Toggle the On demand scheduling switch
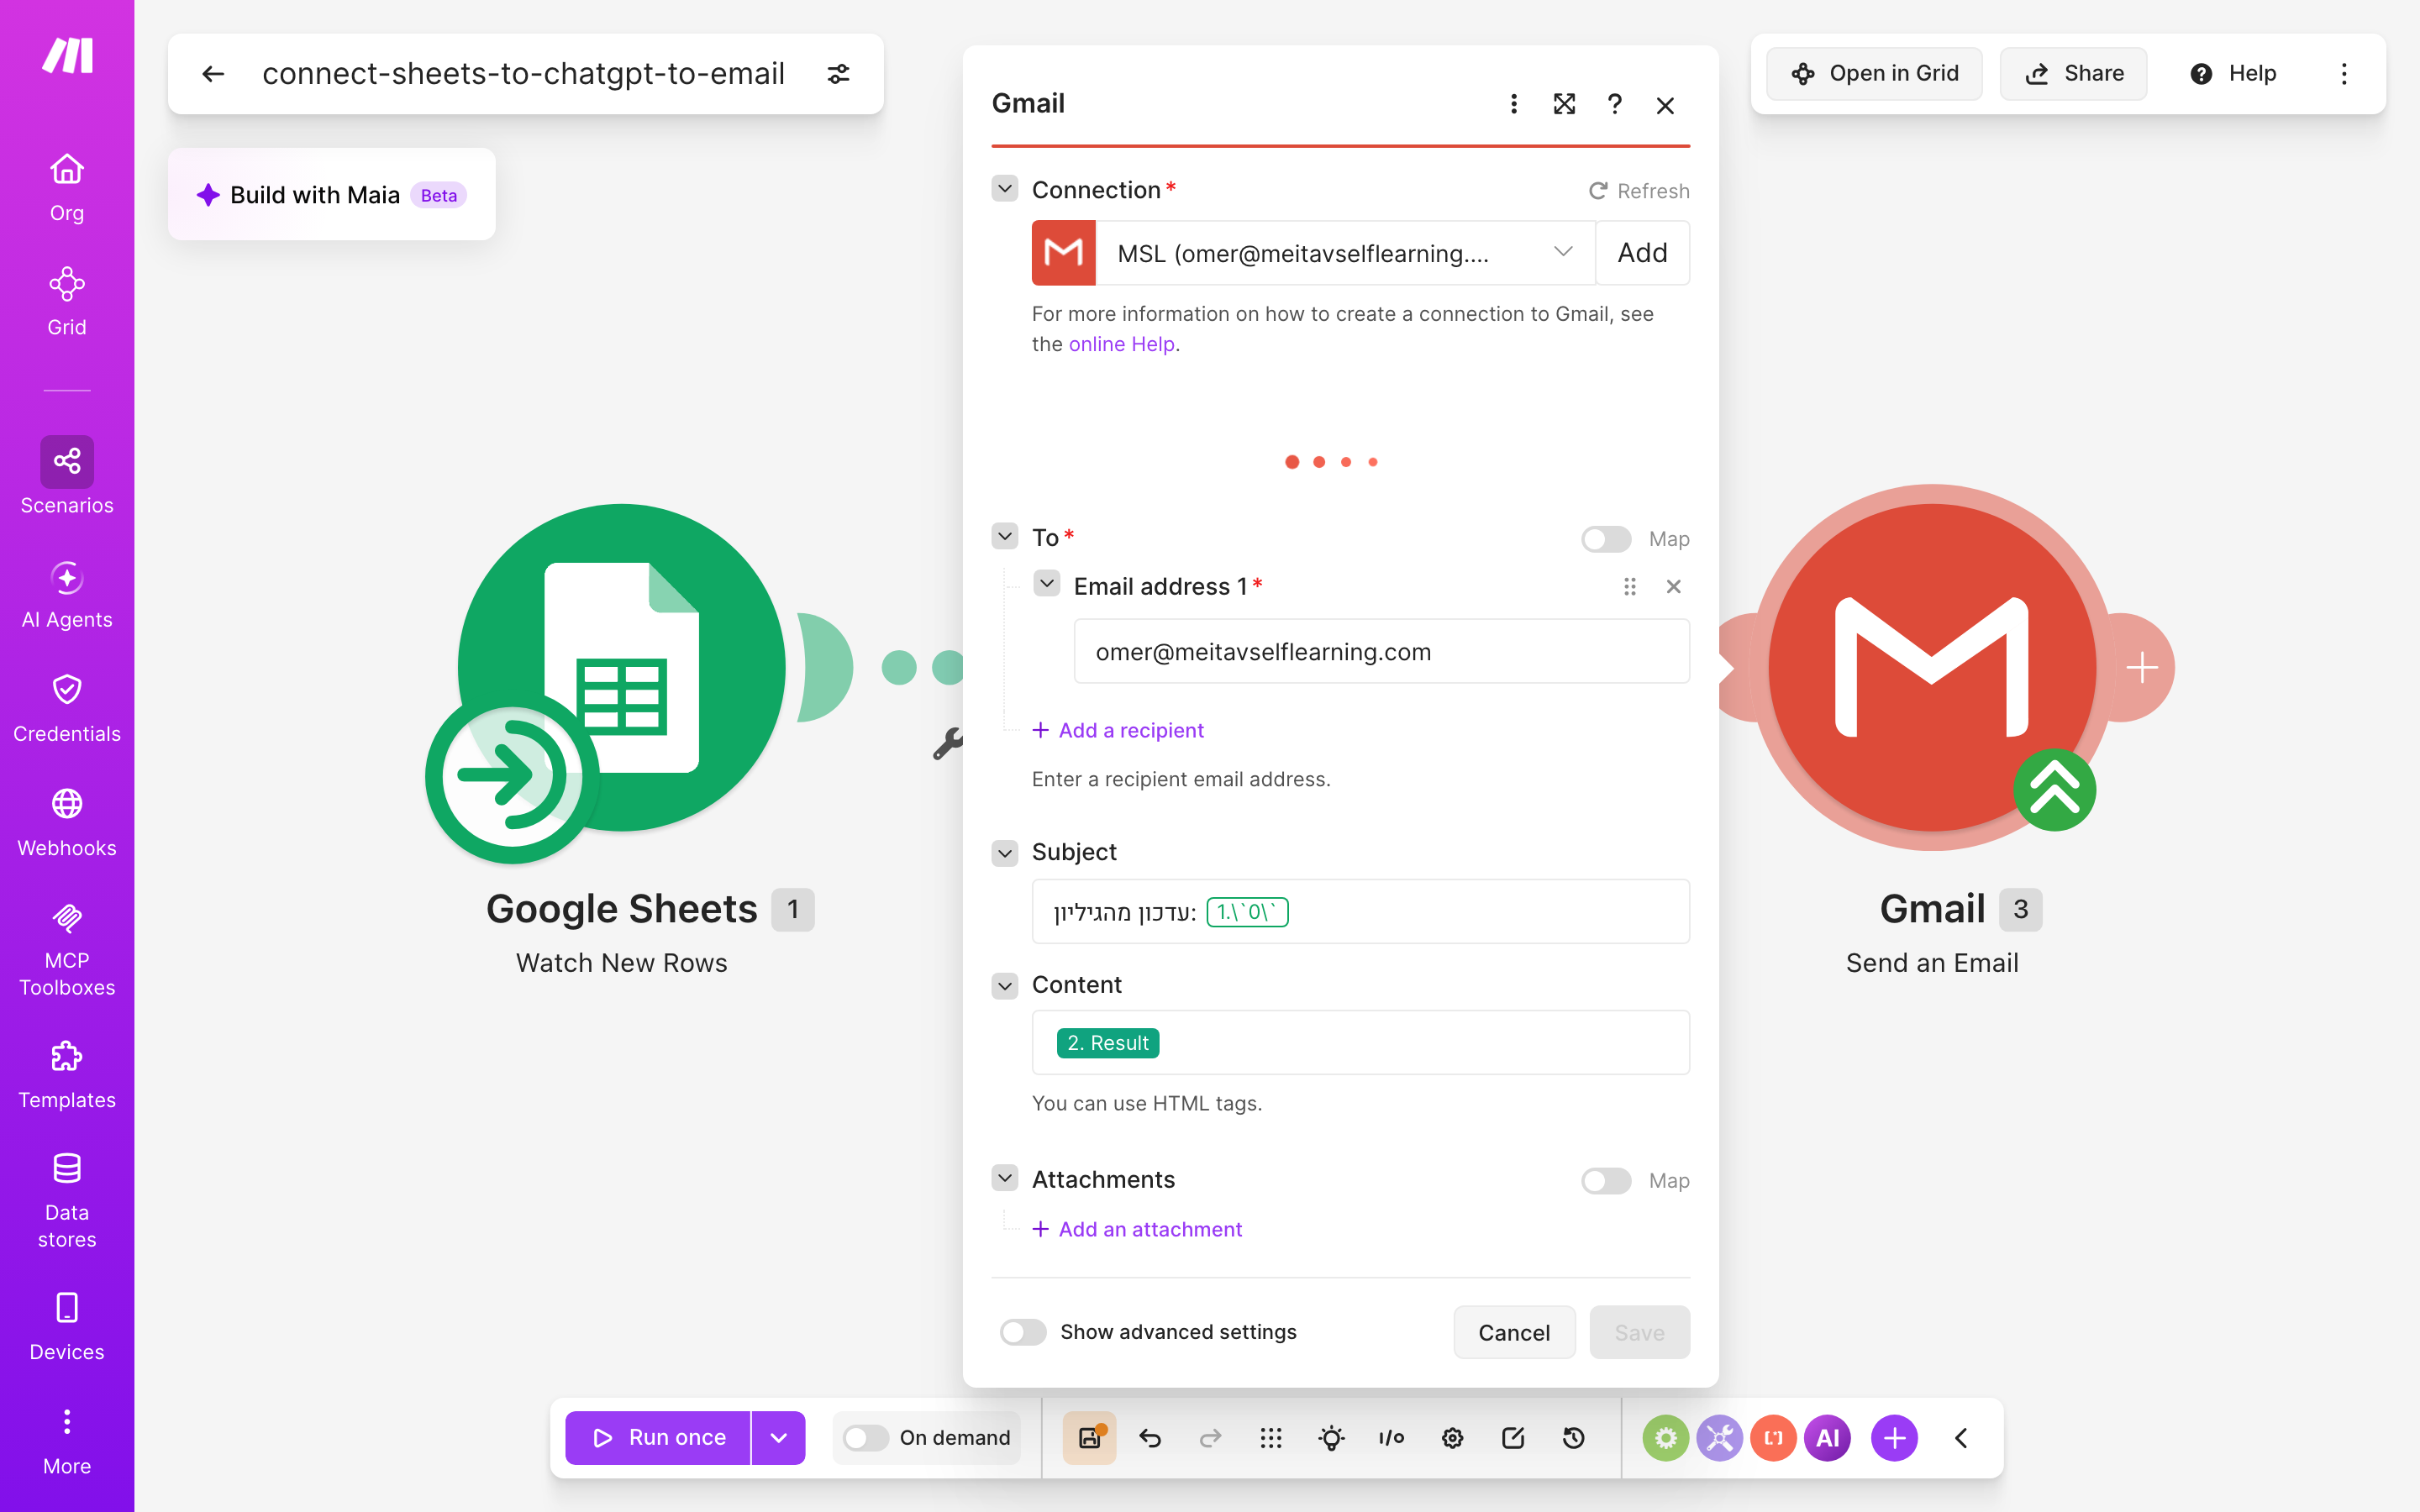The height and width of the screenshot is (1512, 2420). click(865, 1438)
